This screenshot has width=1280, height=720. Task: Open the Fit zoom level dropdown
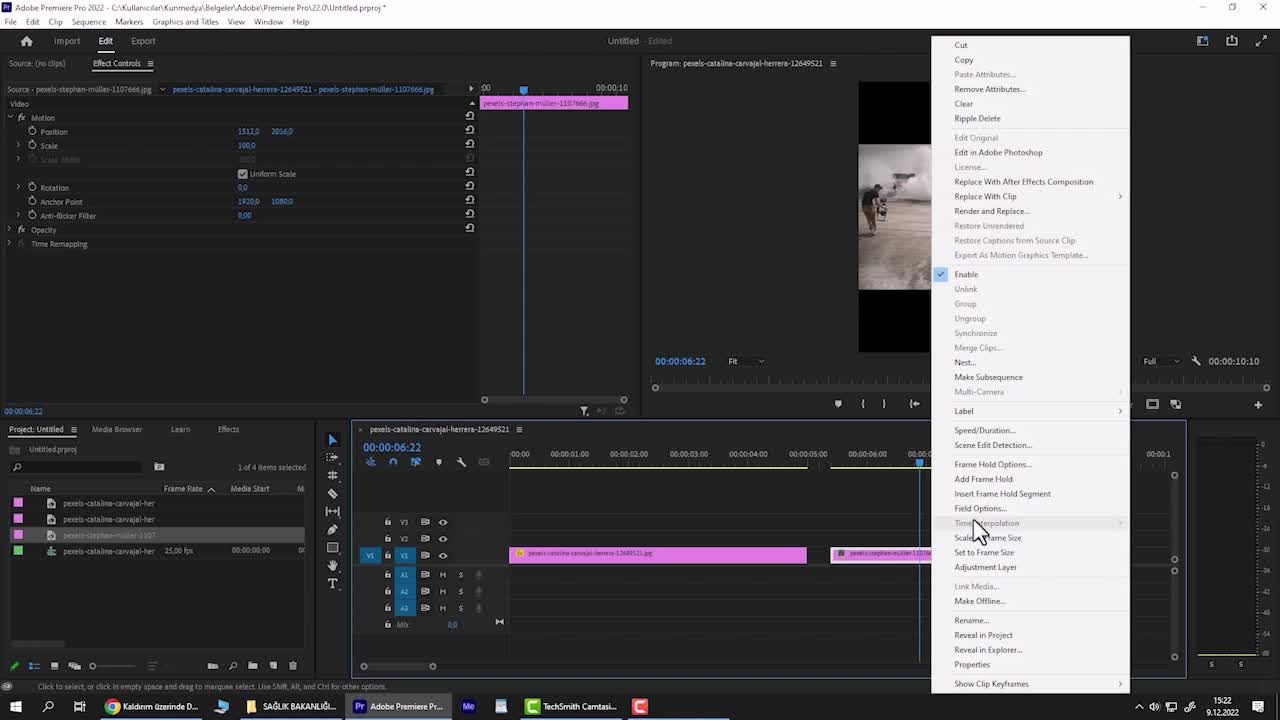746,361
